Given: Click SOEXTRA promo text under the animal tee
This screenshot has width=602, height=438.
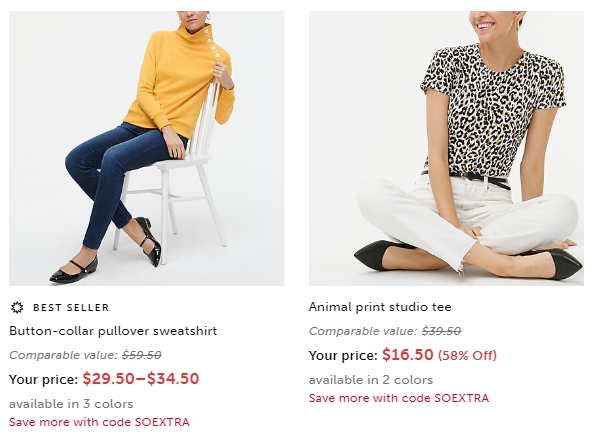Looking at the screenshot, I should coord(399,398).
